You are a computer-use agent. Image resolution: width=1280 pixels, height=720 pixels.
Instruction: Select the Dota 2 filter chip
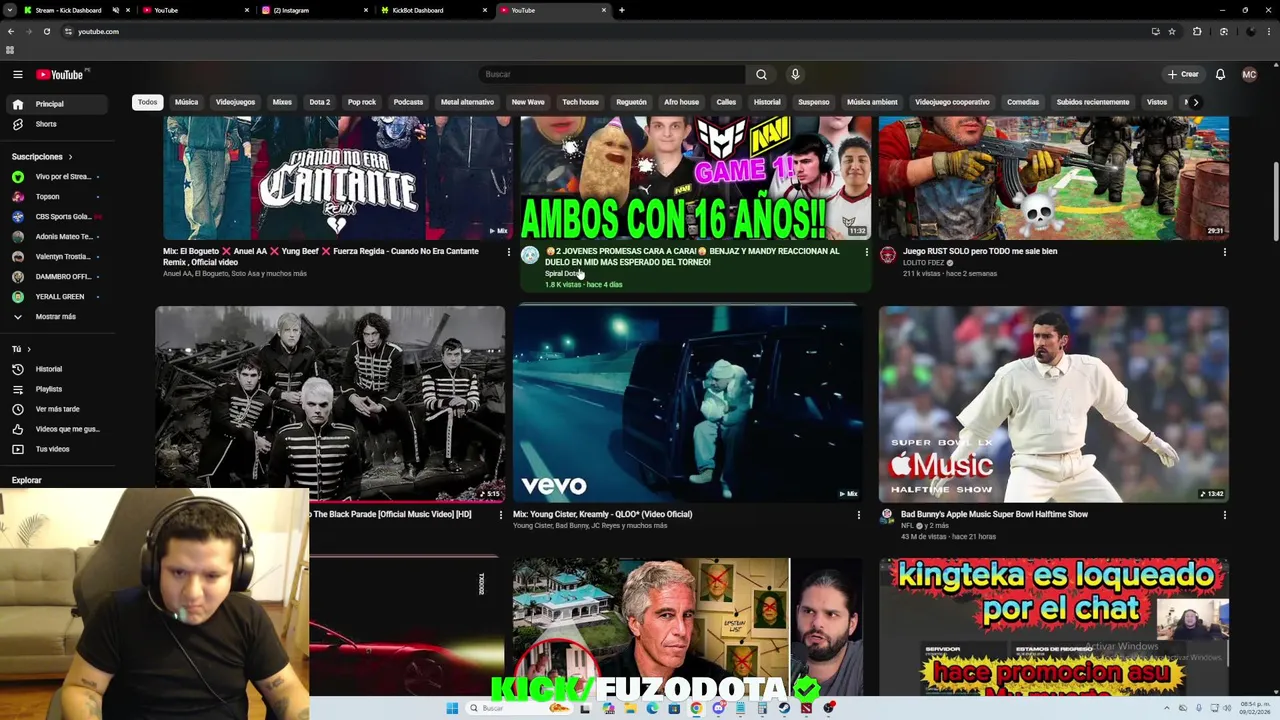point(320,102)
